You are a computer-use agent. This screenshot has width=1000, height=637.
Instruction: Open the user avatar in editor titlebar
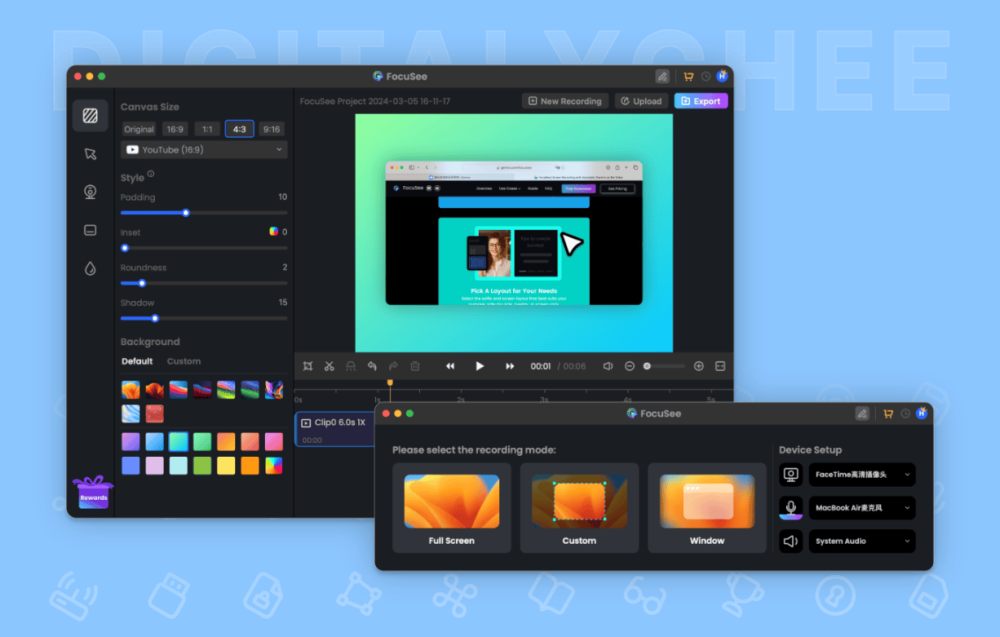pos(722,76)
